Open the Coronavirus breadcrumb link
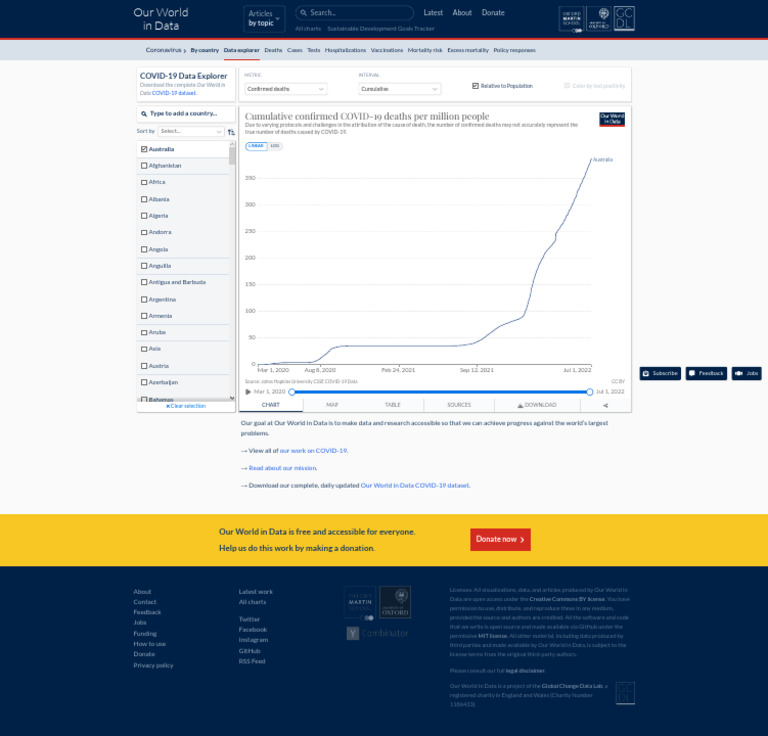This screenshot has width=768, height=736. click(x=164, y=50)
